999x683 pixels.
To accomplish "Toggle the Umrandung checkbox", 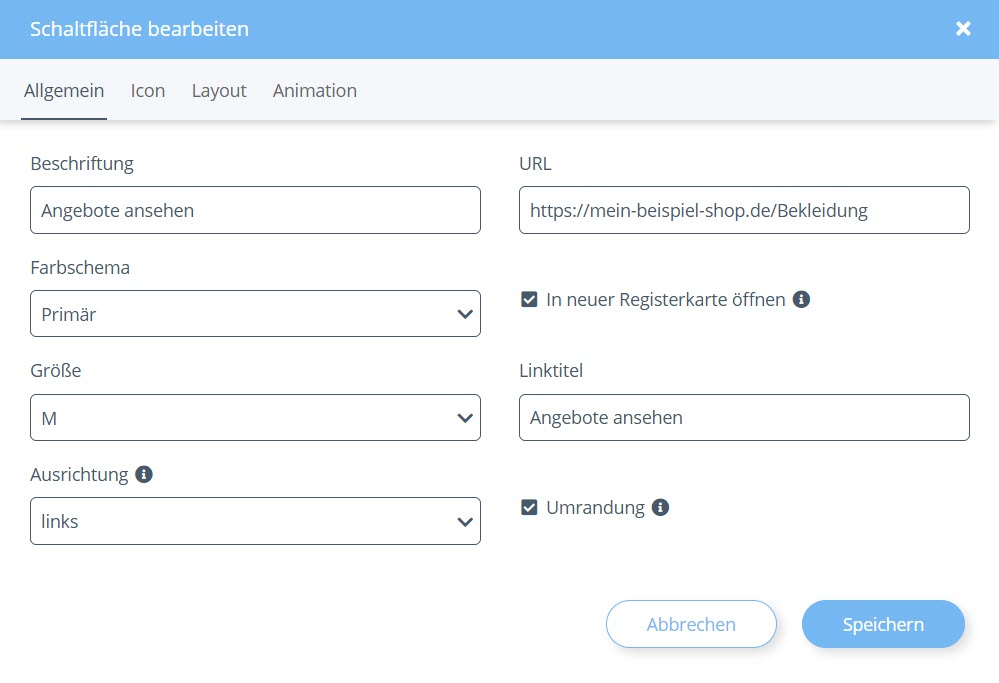I will pos(530,507).
